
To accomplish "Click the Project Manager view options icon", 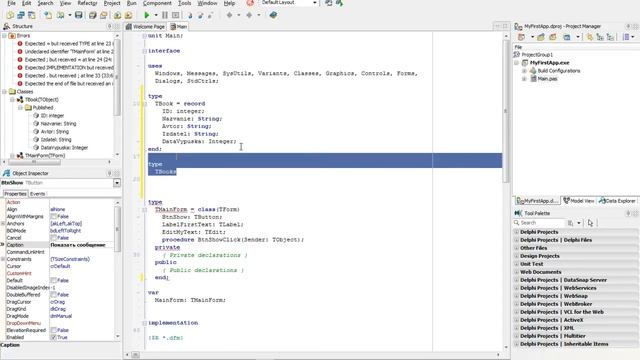I will click(627, 37).
